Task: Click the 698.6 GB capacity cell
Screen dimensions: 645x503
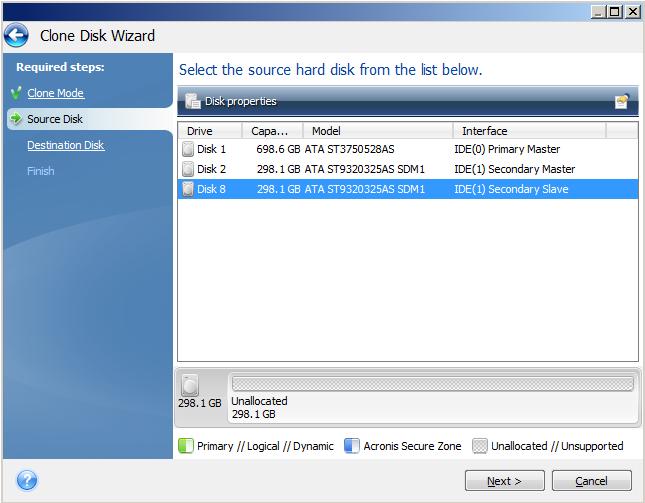Action: (278, 149)
